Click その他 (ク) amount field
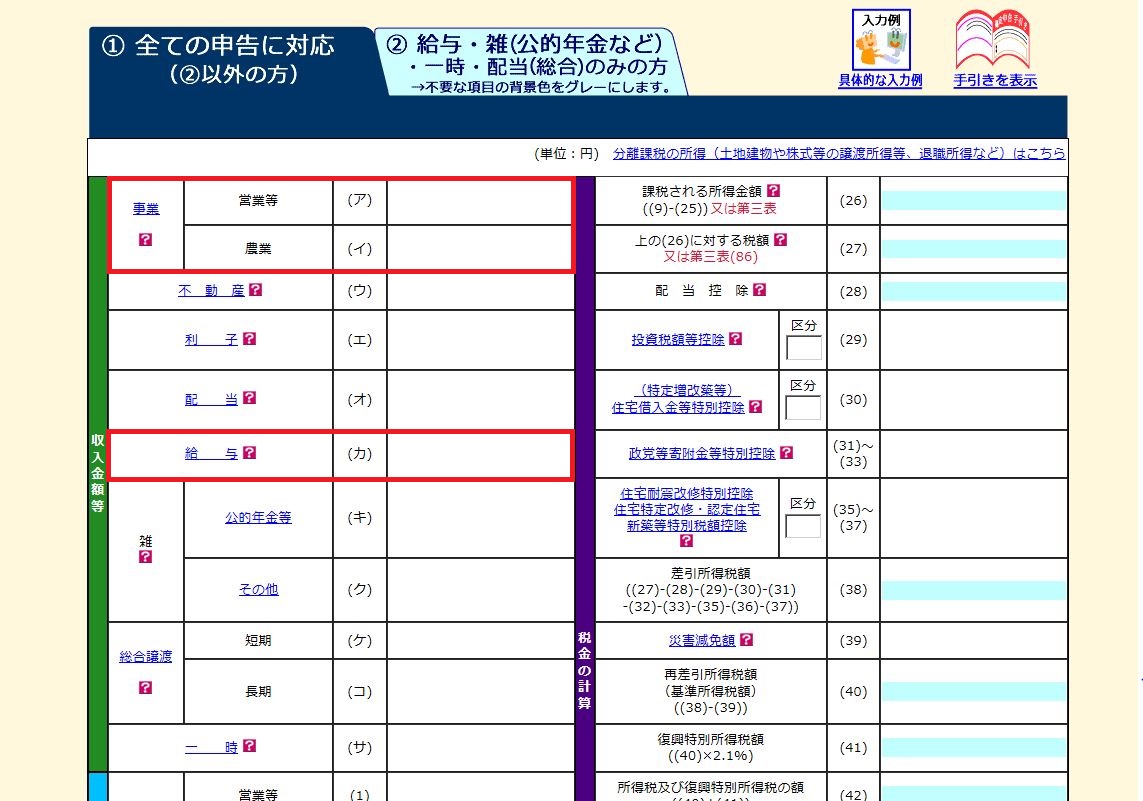This screenshot has height=801, width=1143. pos(480,590)
